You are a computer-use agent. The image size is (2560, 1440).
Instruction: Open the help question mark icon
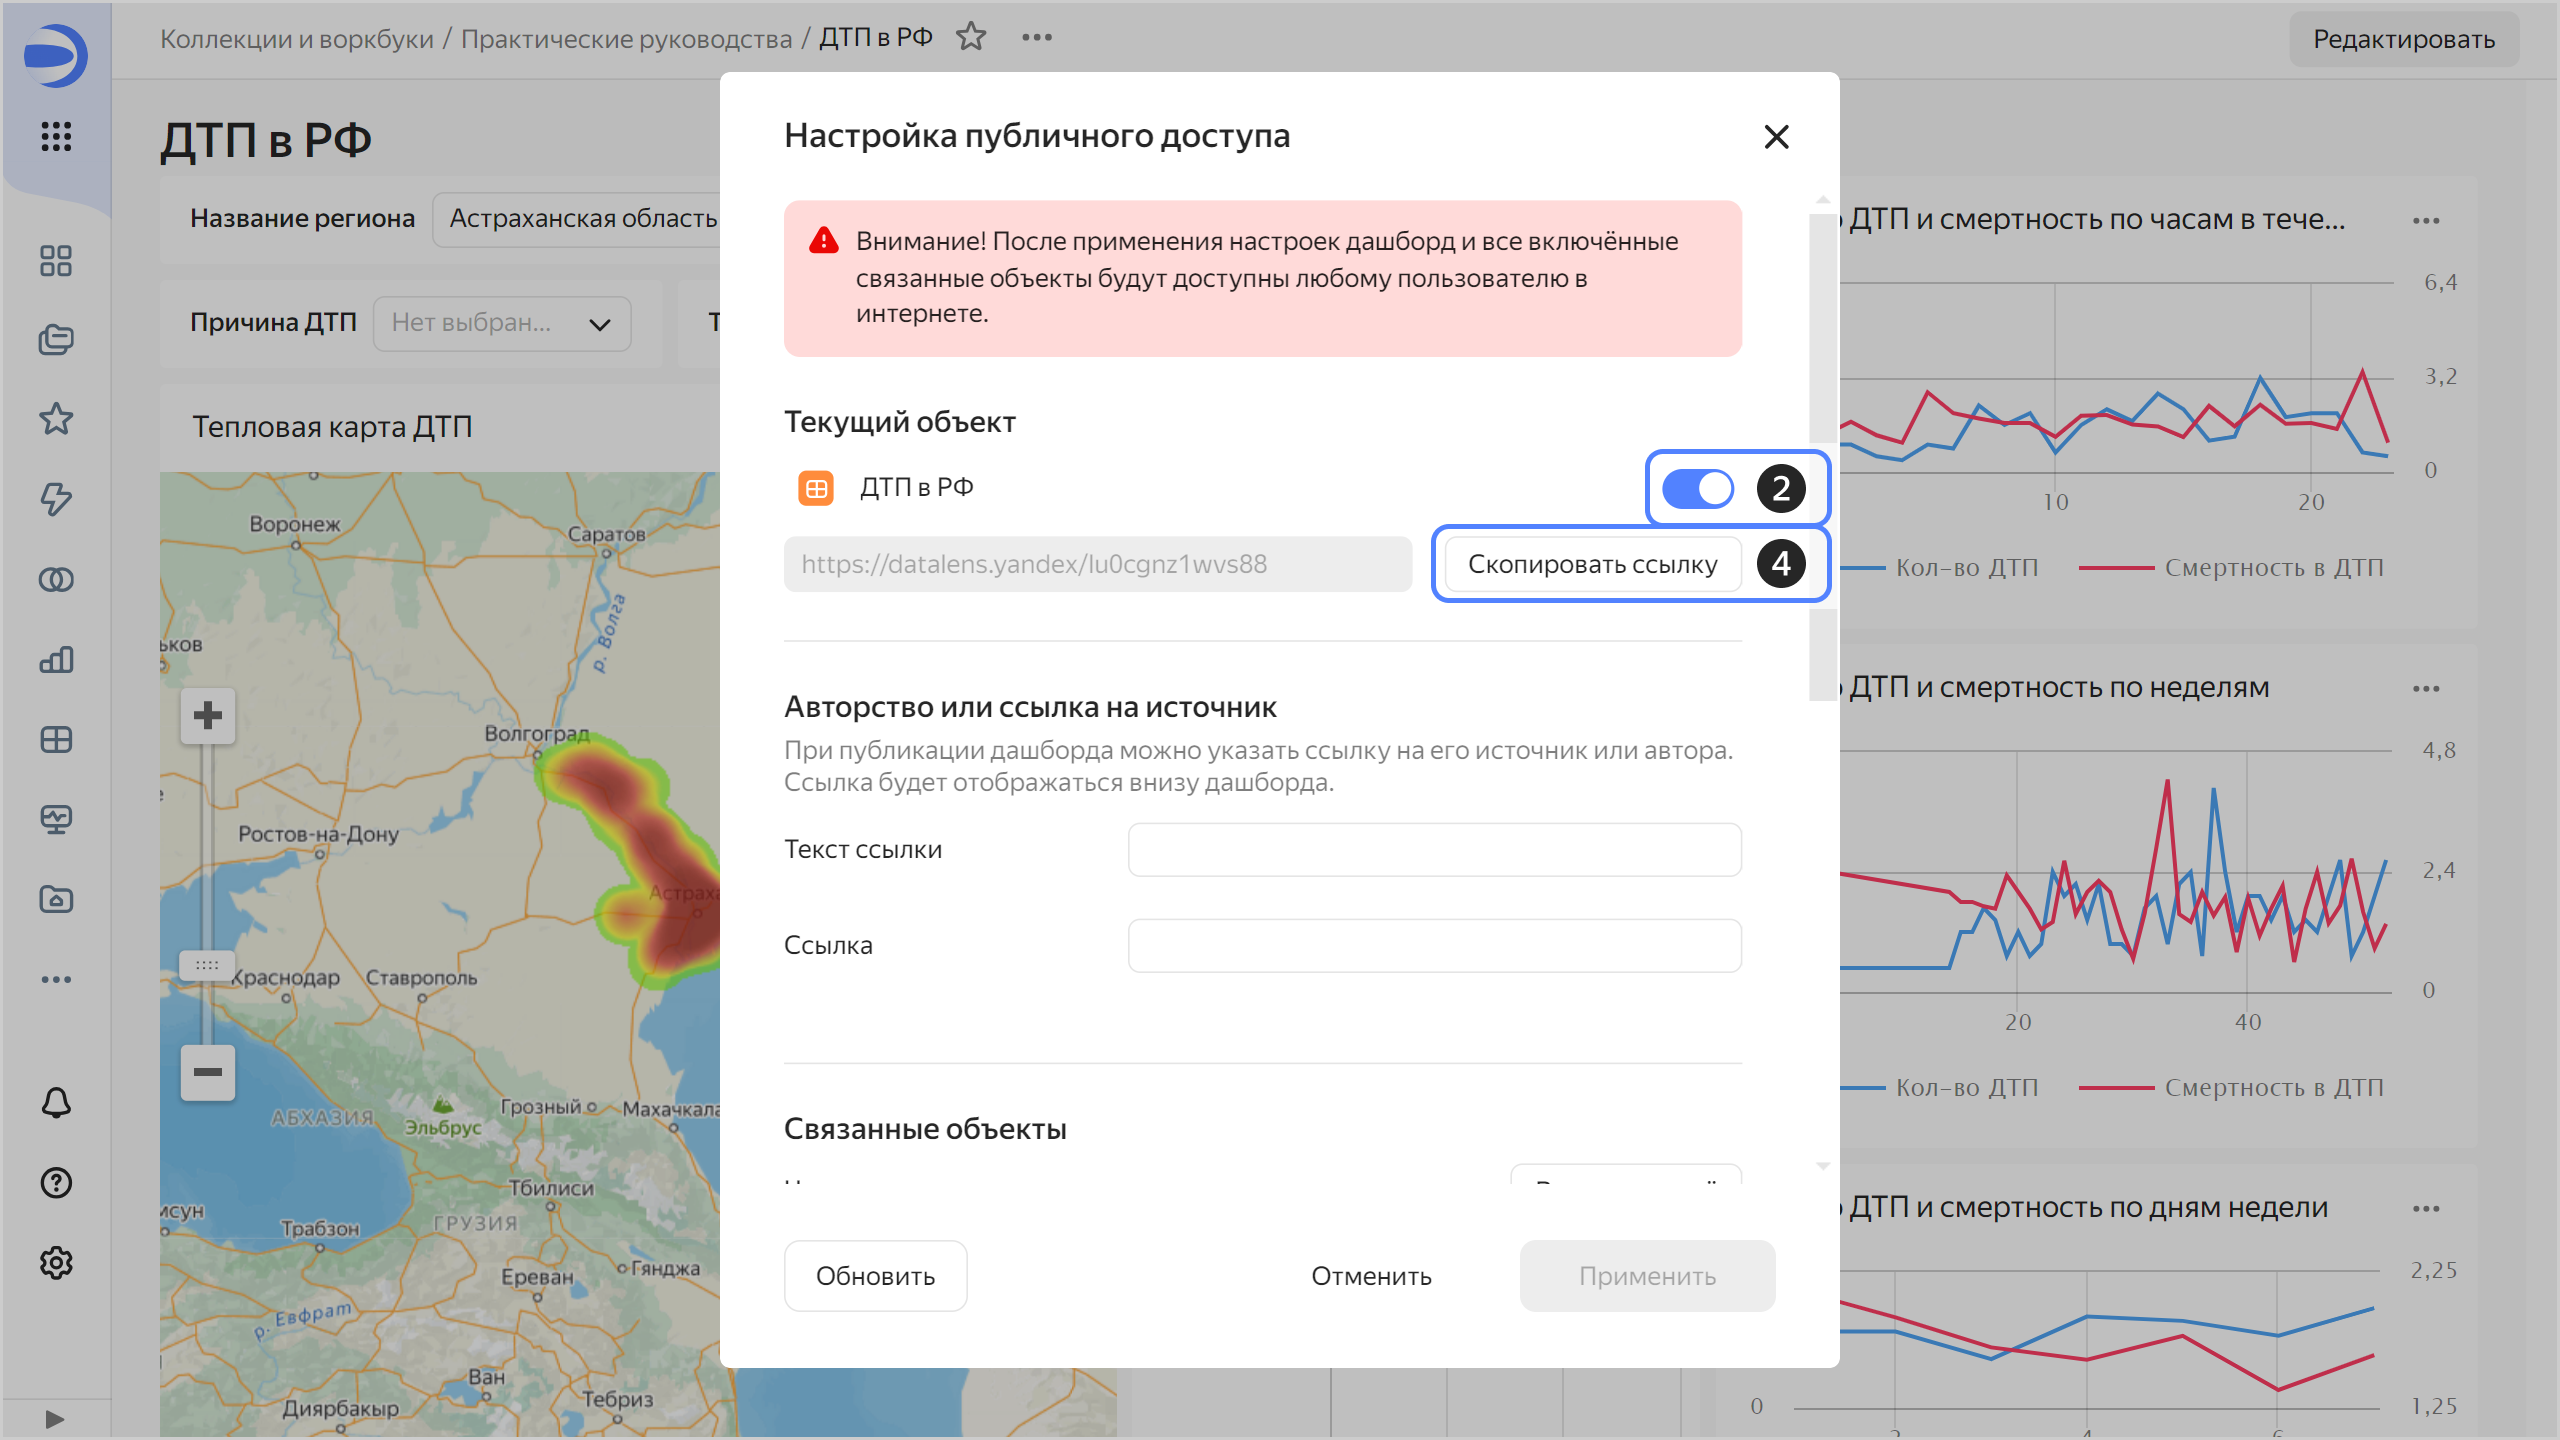[56, 1183]
